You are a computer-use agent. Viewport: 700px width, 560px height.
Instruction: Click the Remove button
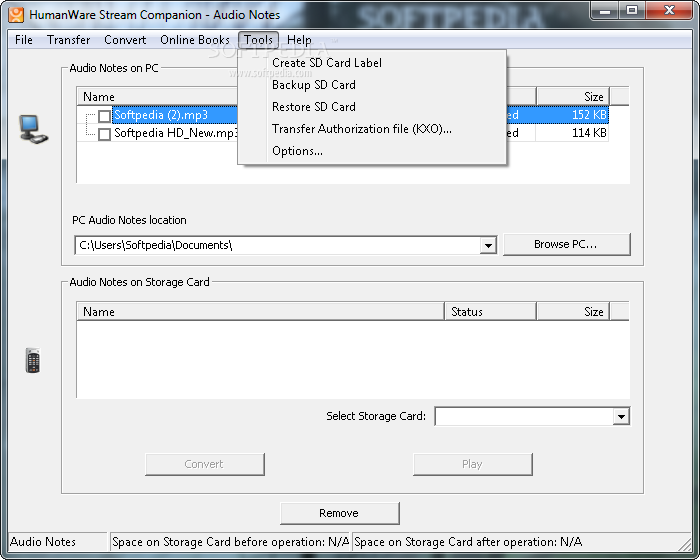tap(339, 513)
